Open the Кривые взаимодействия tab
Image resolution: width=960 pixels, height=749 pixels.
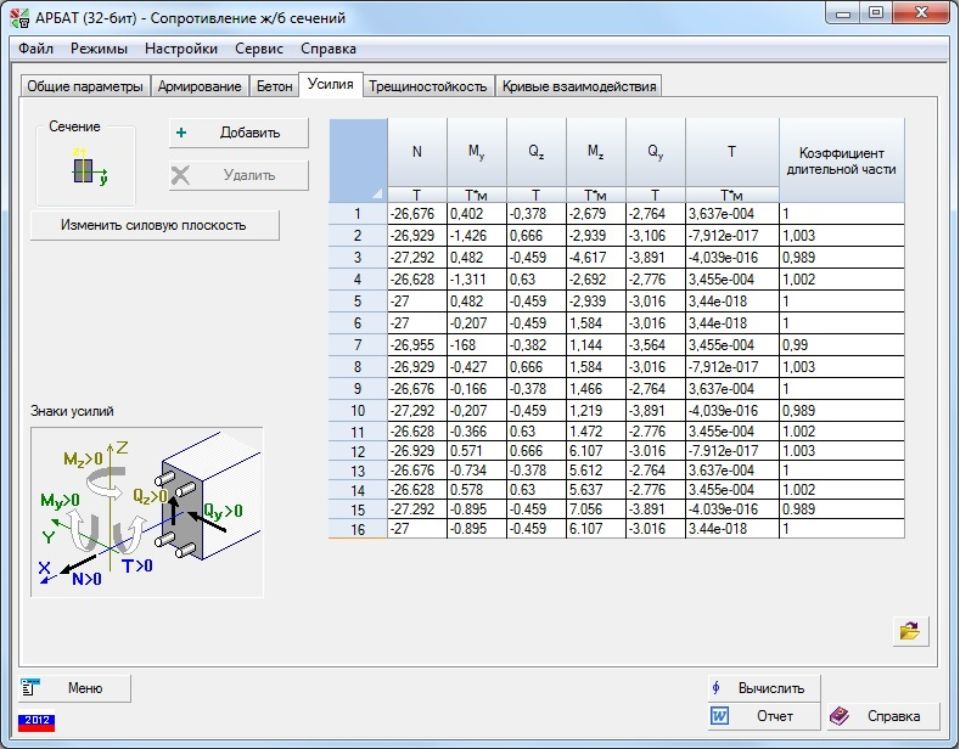tap(579, 86)
